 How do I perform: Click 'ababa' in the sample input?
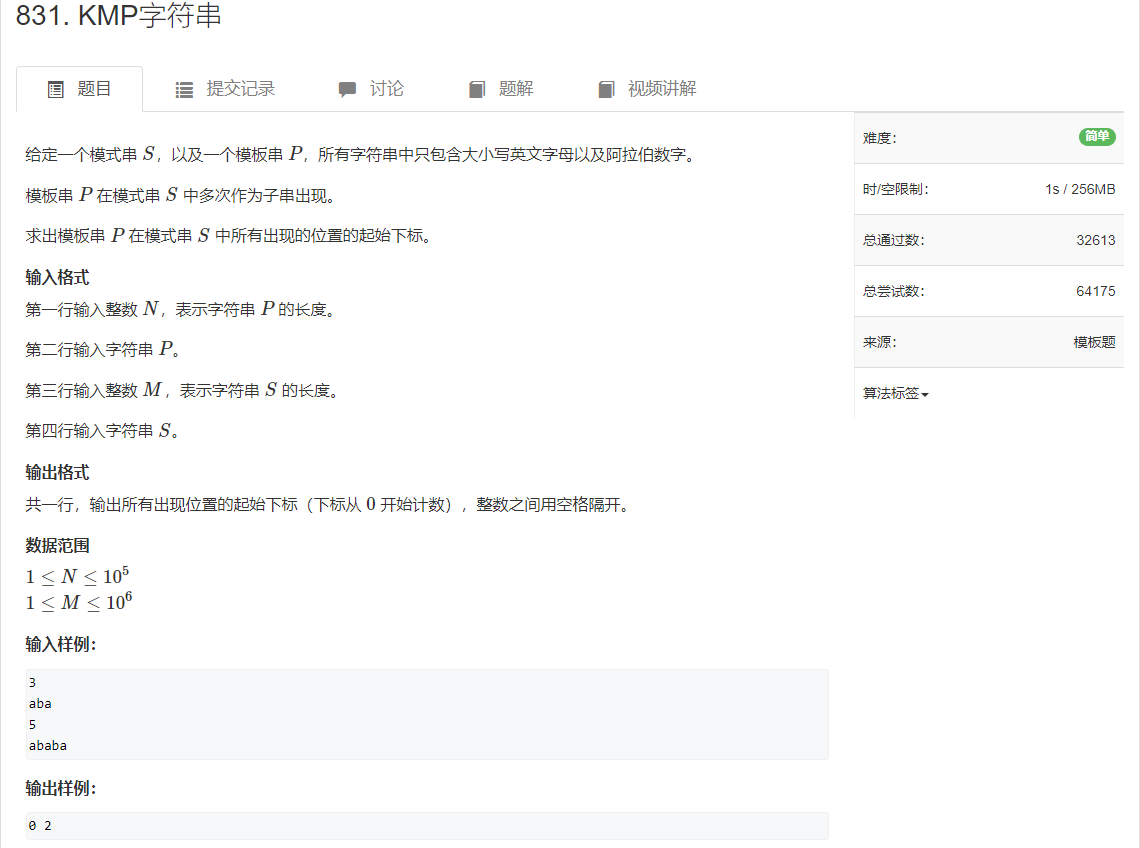click(48, 745)
